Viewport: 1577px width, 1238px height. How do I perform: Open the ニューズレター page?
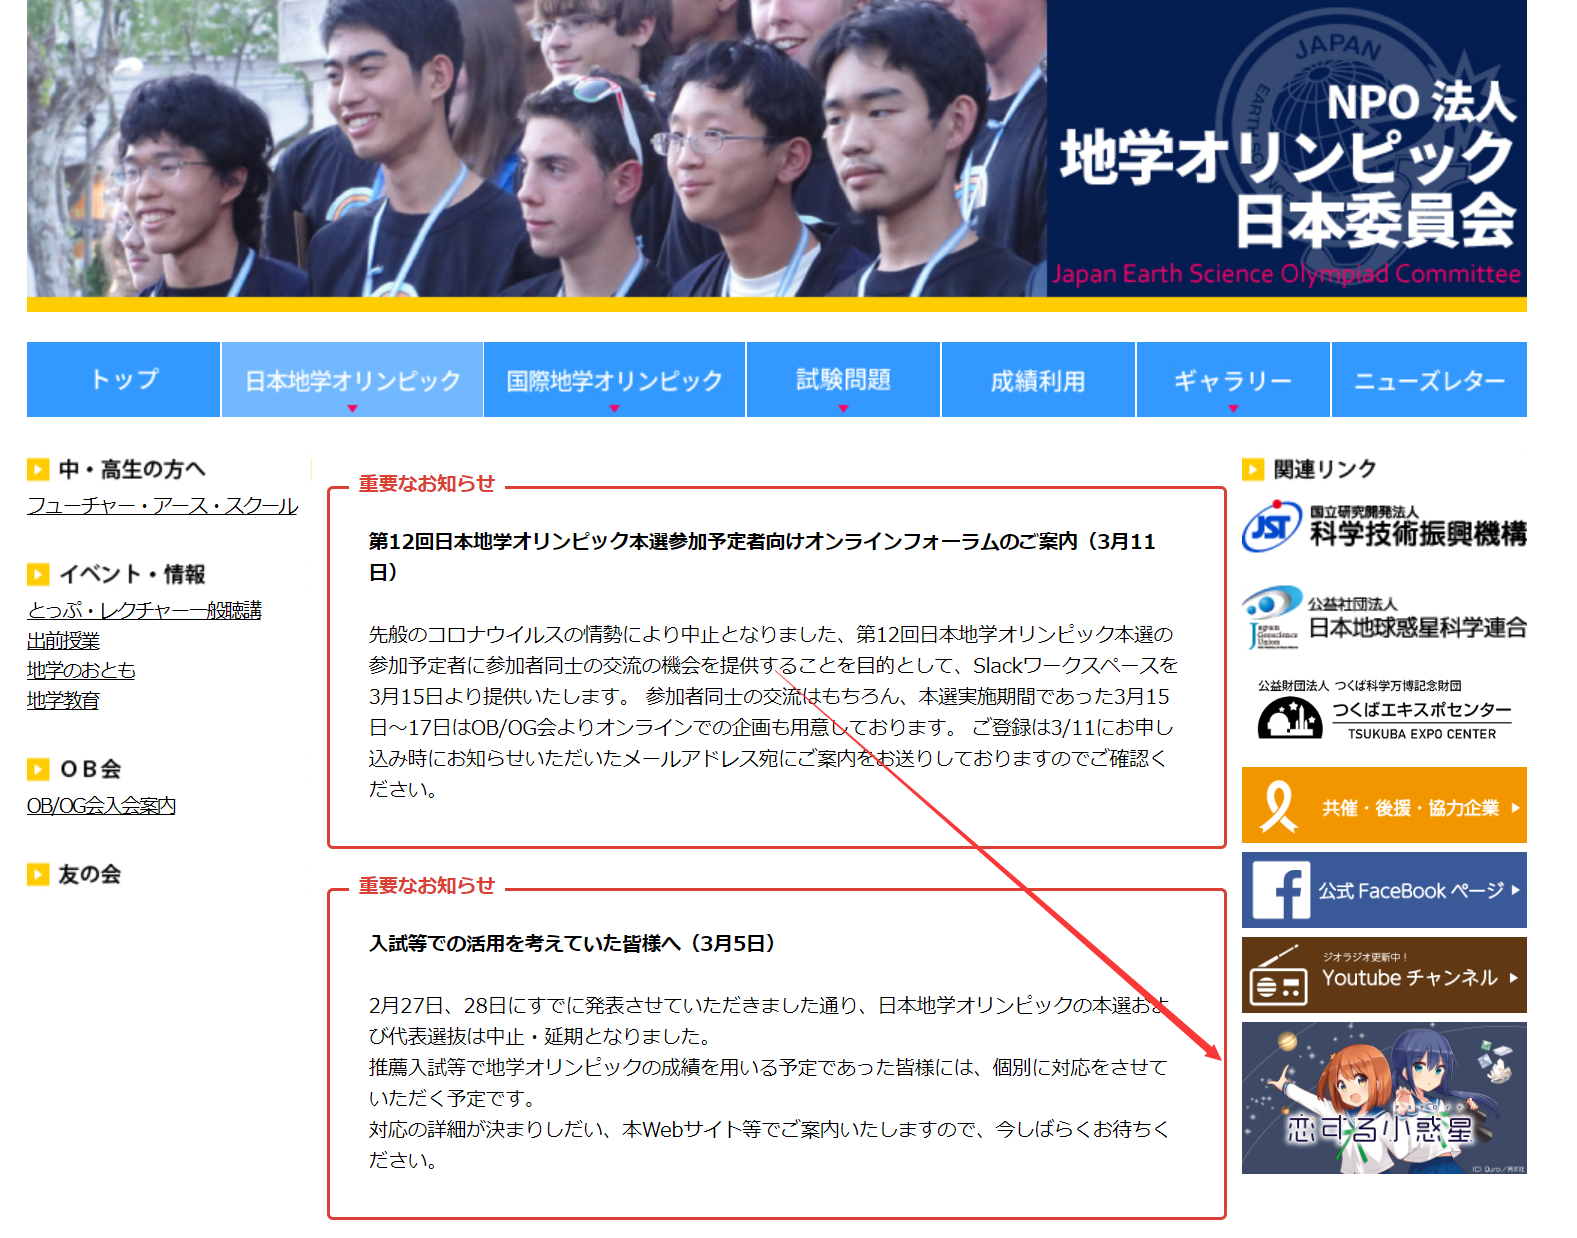1429,379
